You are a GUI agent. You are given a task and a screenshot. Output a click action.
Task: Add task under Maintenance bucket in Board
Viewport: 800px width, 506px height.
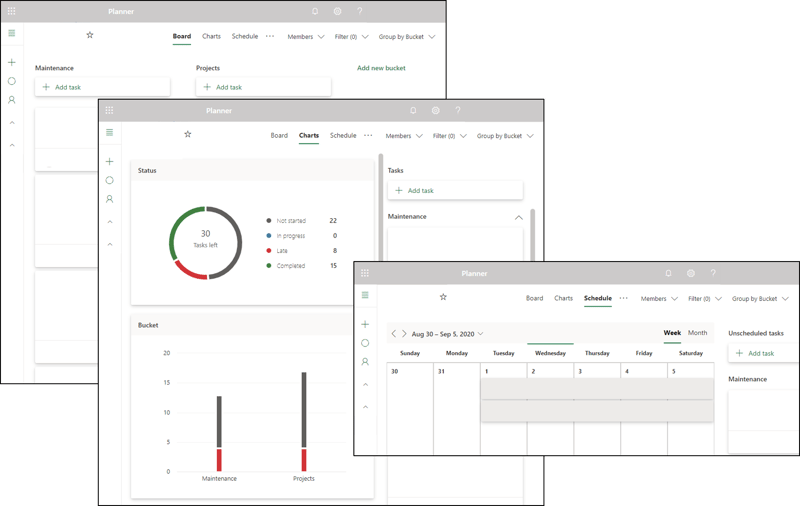click(x=102, y=87)
